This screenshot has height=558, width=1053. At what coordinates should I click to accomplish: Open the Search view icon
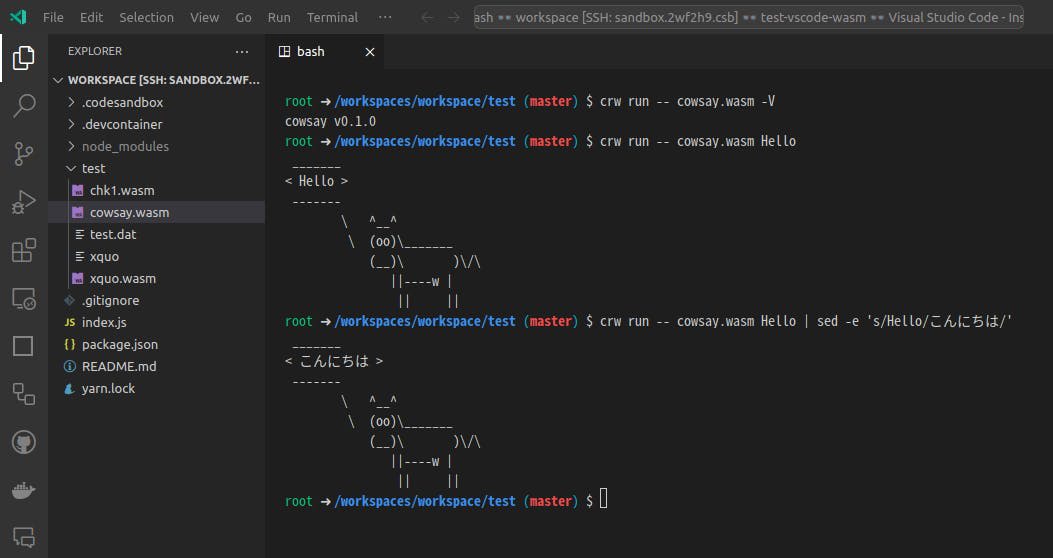24,105
